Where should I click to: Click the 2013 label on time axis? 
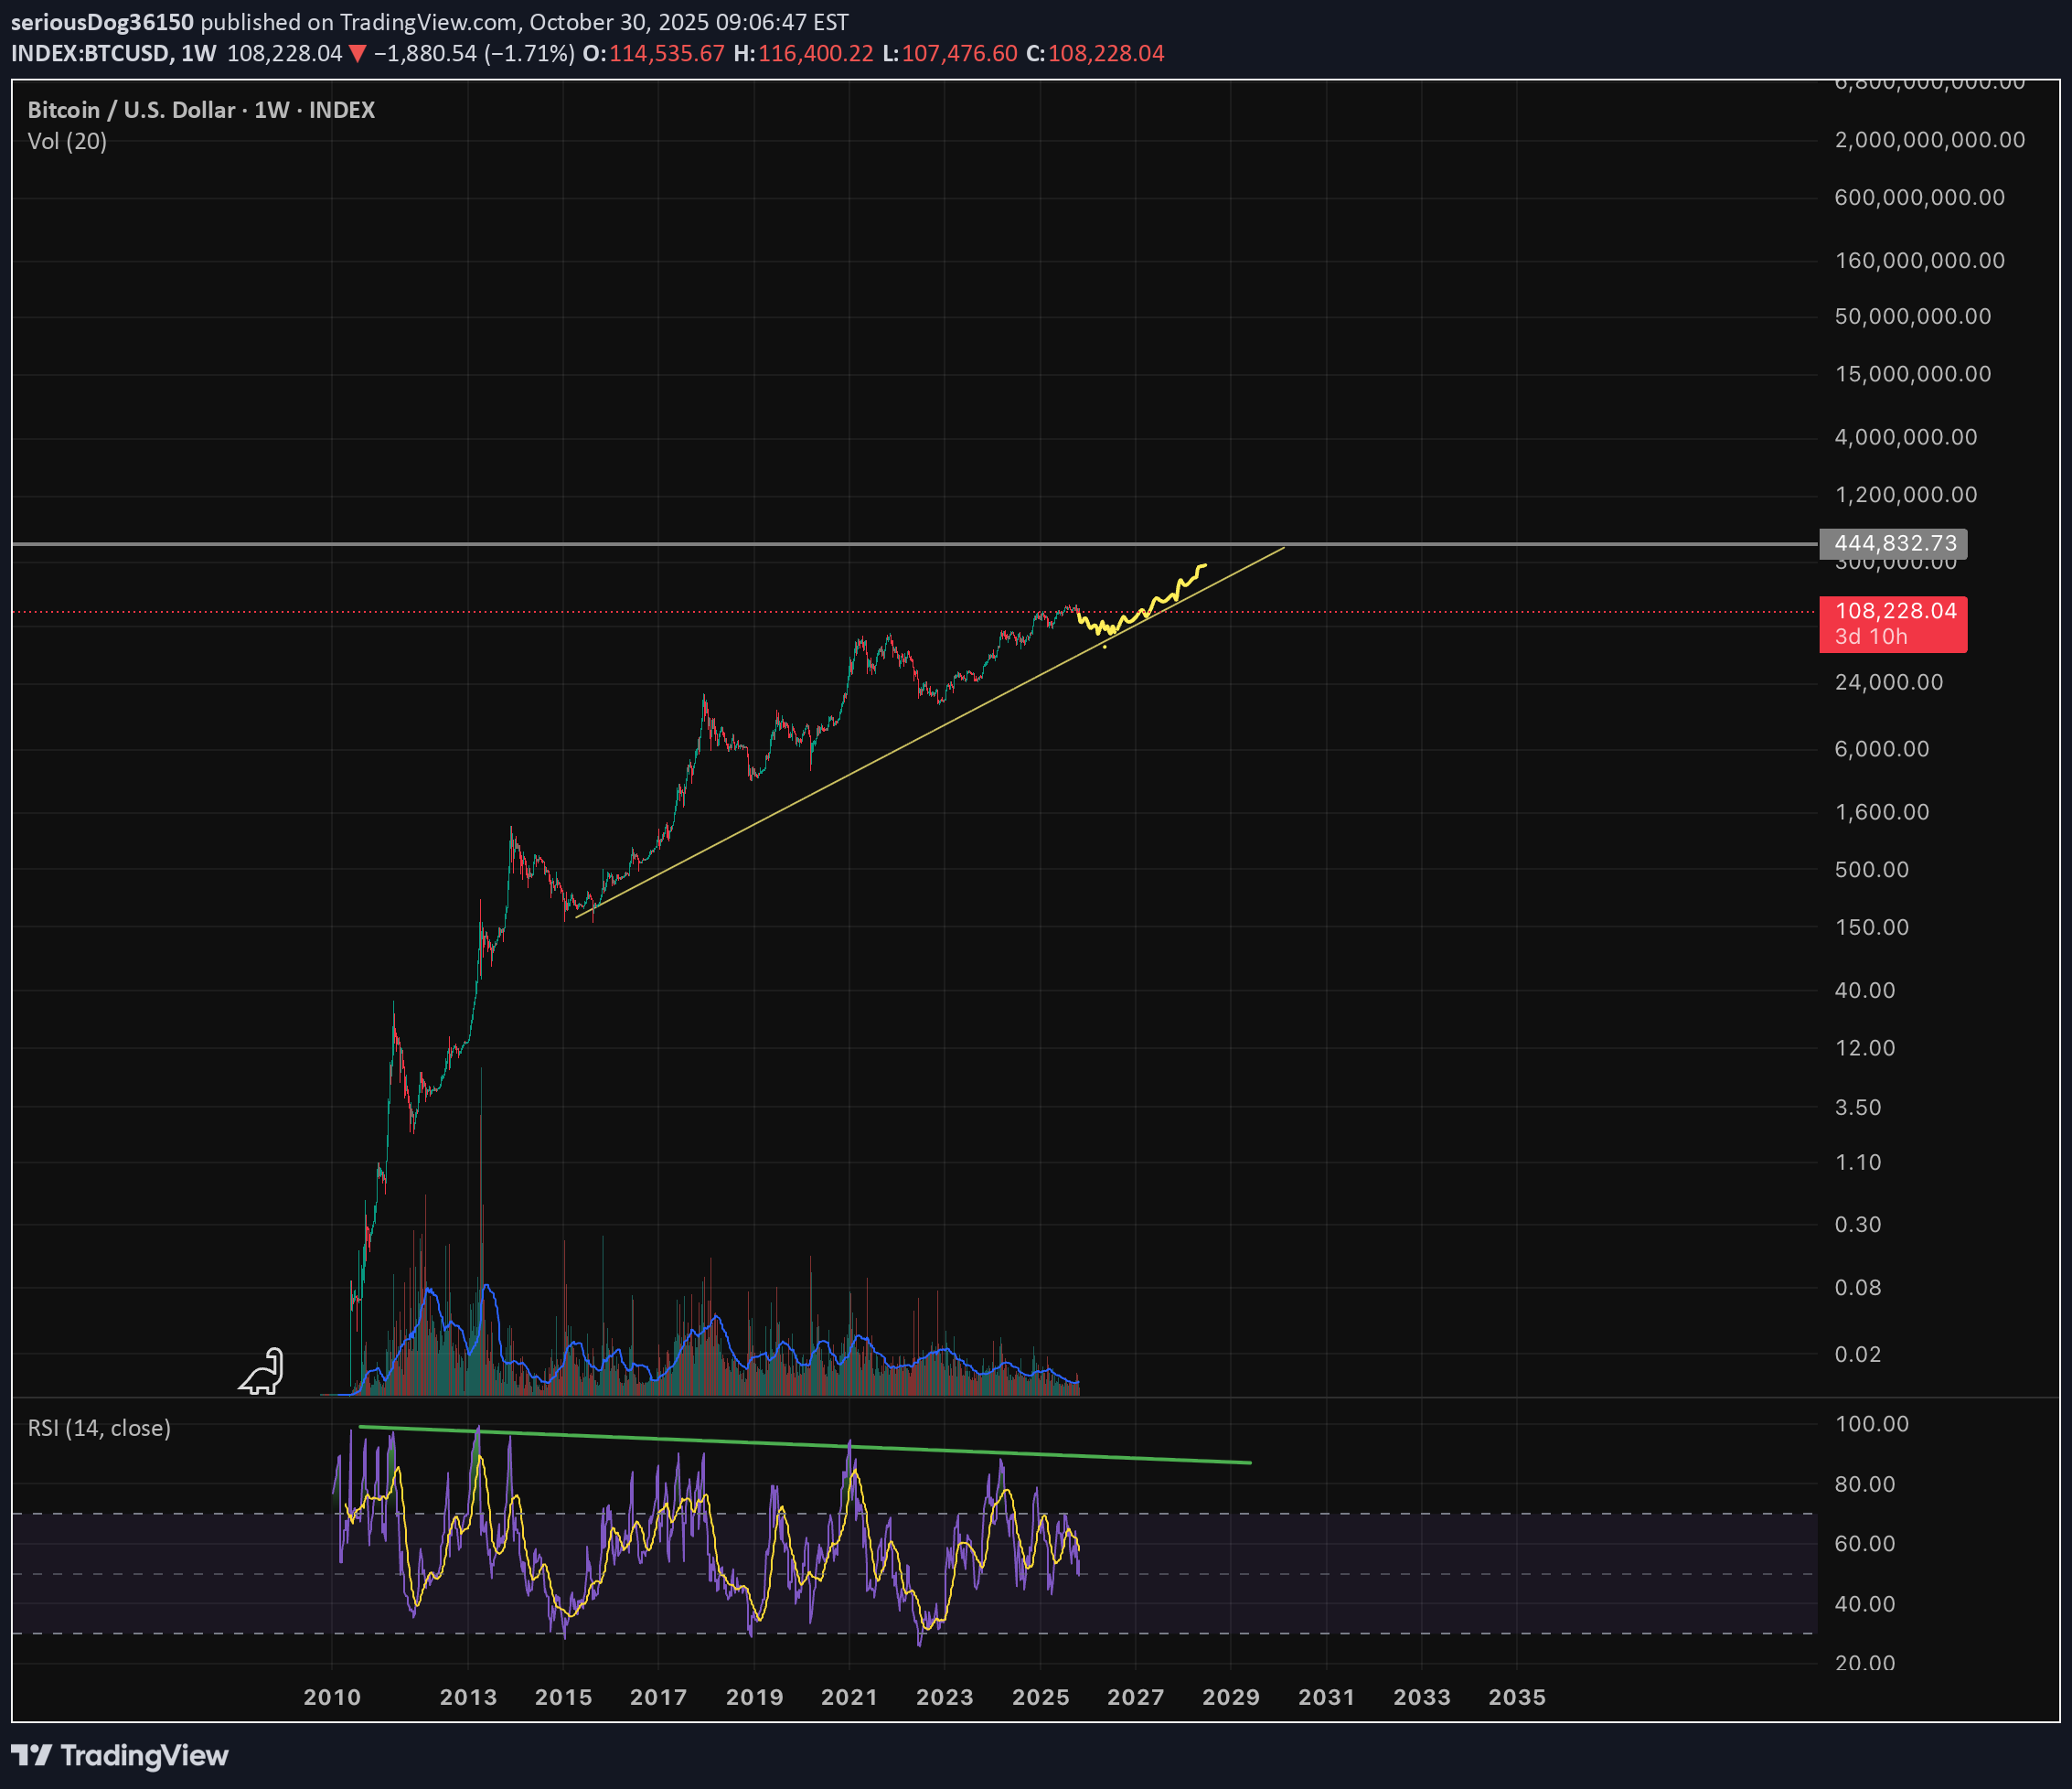(x=468, y=1697)
